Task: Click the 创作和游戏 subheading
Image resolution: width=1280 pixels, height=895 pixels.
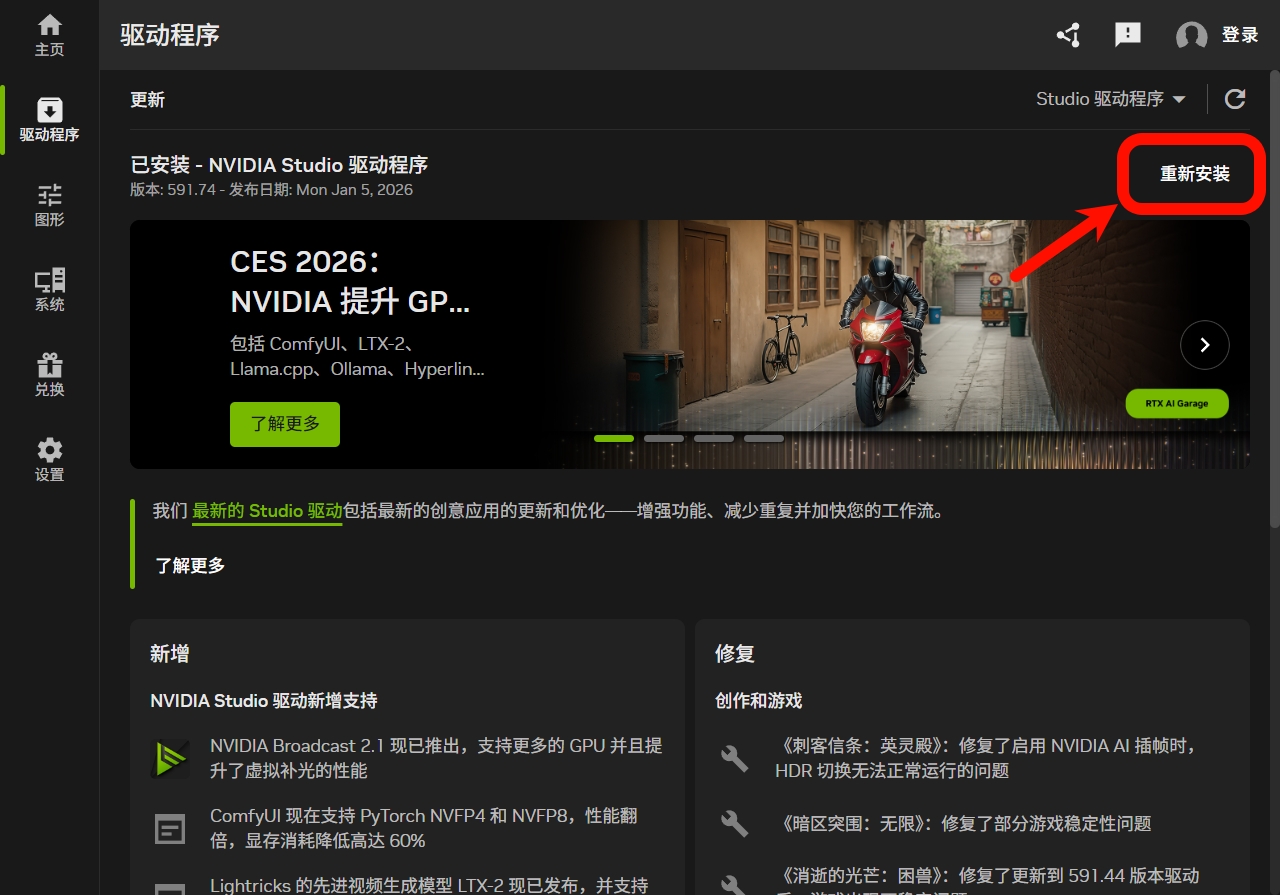Action: [x=759, y=701]
